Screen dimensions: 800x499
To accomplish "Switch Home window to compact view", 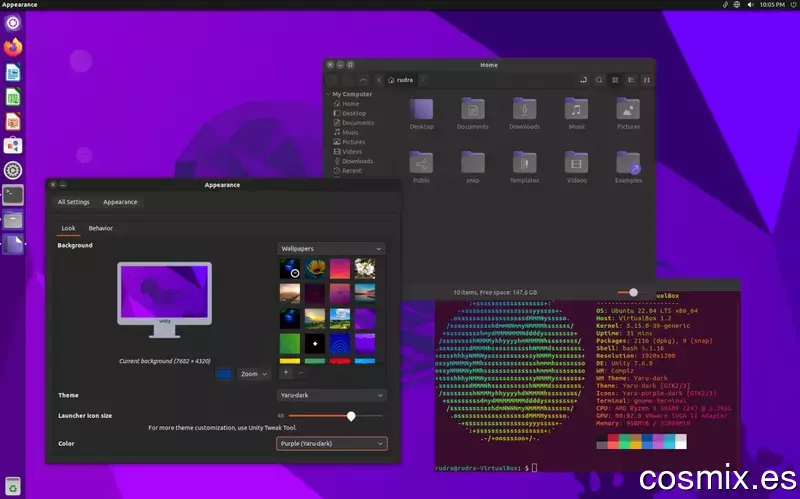I will [647, 80].
